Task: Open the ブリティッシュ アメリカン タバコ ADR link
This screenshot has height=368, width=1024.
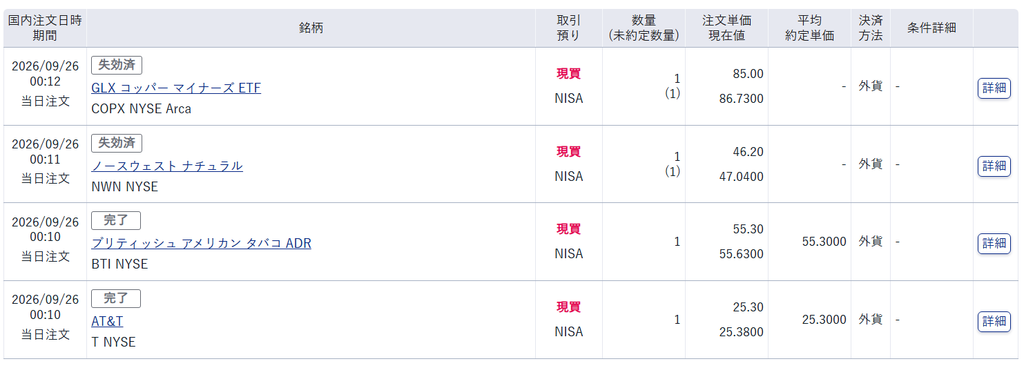Action: click(x=201, y=243)
